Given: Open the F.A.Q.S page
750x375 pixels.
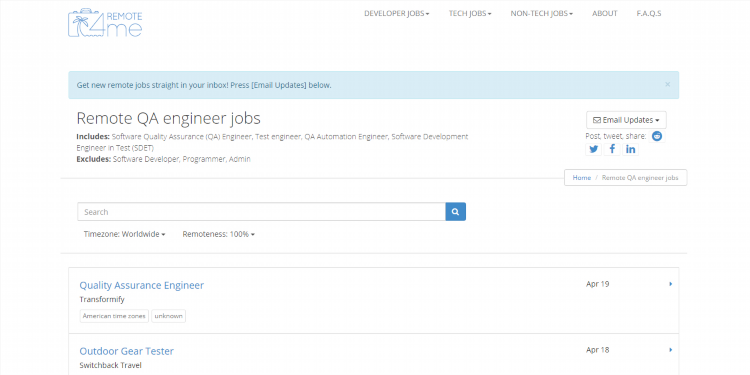Looking at the screenshot, I should point(649,13).
